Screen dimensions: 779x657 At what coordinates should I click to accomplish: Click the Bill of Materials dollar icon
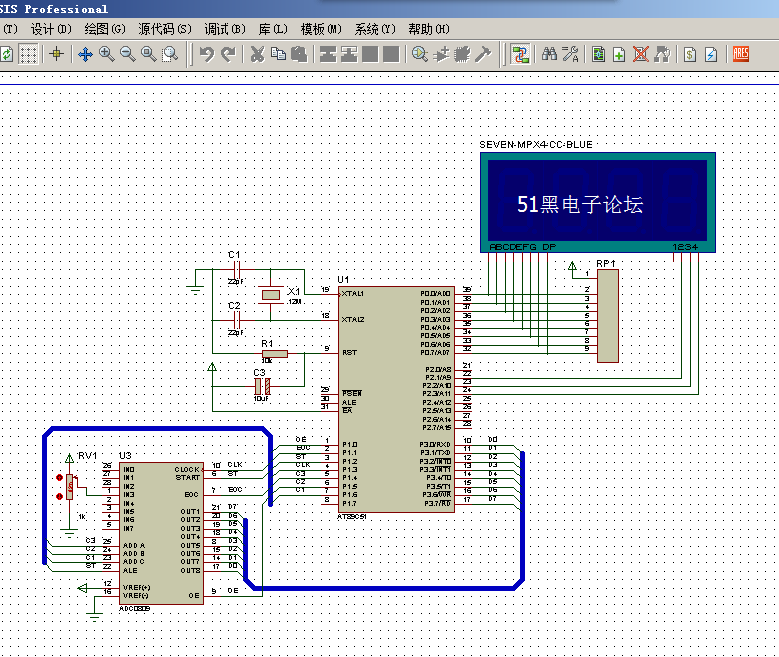690,54
